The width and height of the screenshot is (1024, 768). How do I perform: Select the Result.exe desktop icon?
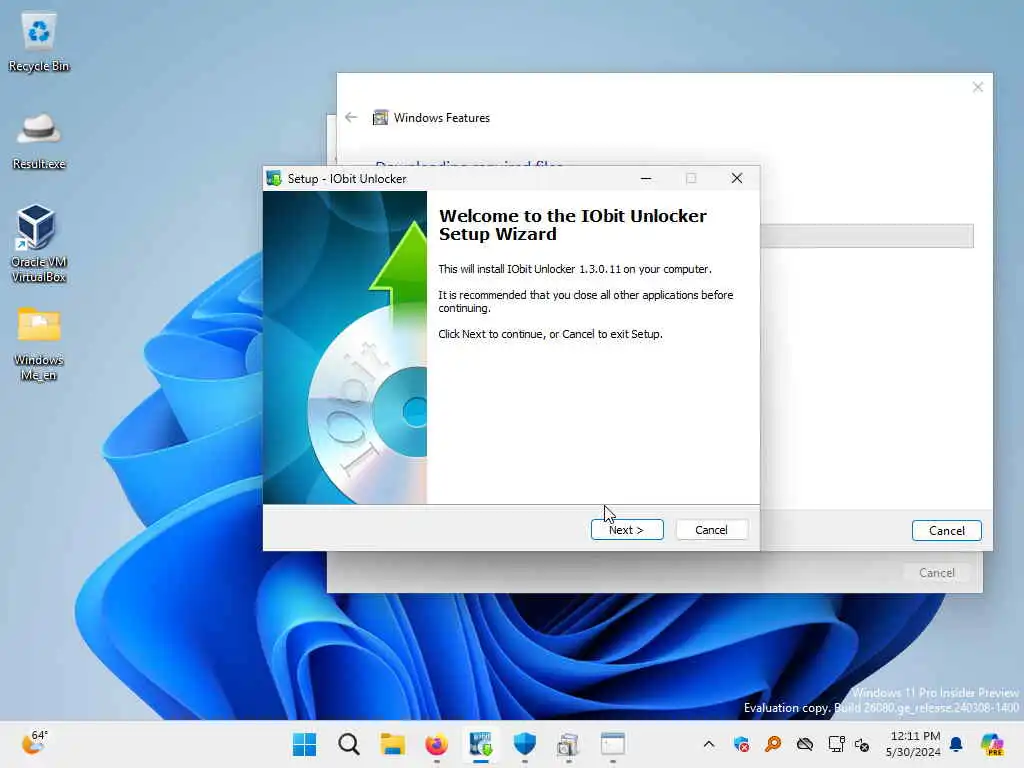click(39, 142)
